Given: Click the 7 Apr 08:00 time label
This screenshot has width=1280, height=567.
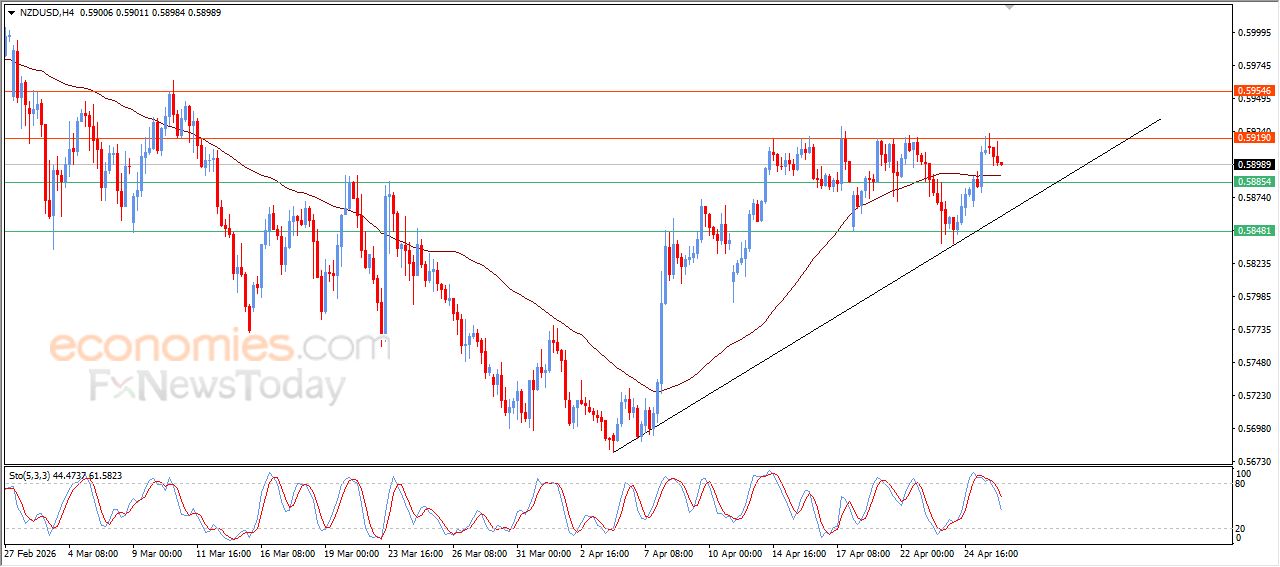Looking at the screenshot, I should tap(667, 552).
